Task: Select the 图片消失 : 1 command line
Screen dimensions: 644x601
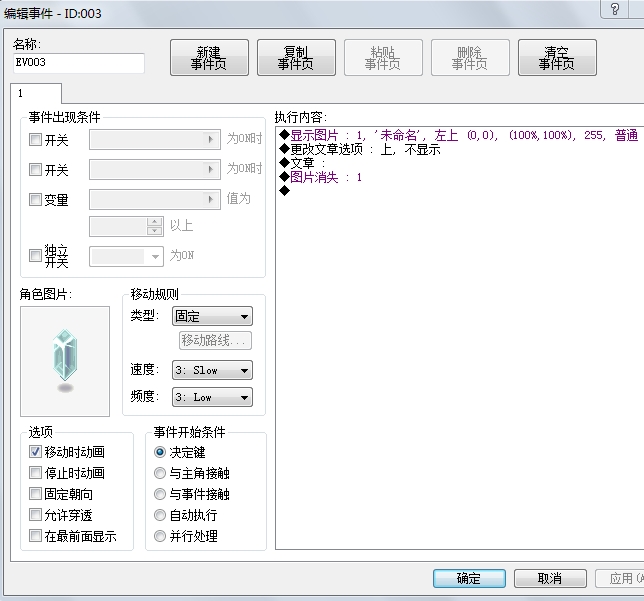Action: point(320,177)
